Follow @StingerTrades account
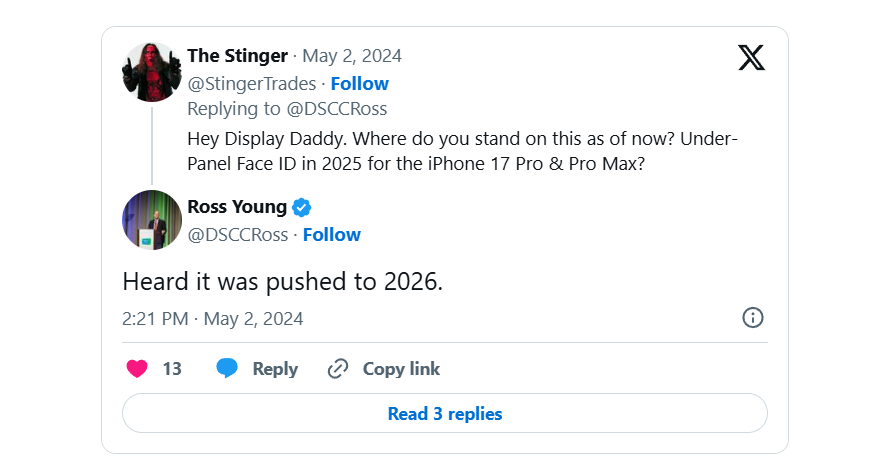 tap(360, 84)
